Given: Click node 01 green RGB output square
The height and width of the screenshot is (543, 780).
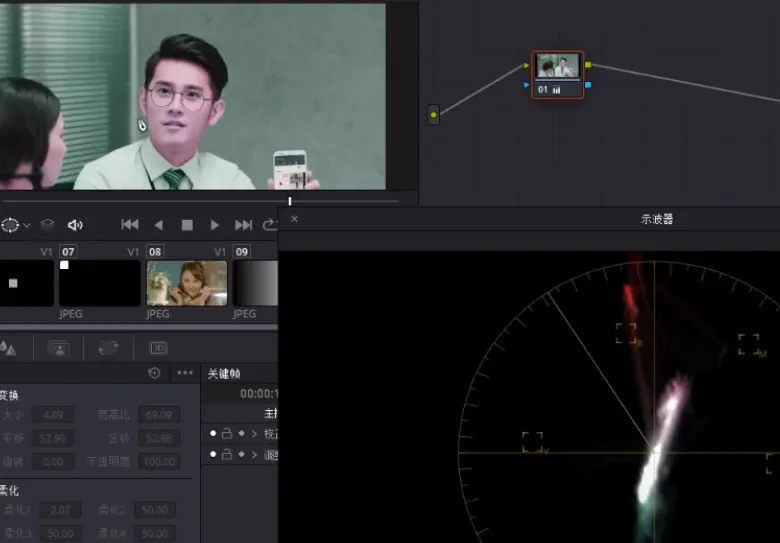Looking at the screenshot, I should click(x=588, y=65).
